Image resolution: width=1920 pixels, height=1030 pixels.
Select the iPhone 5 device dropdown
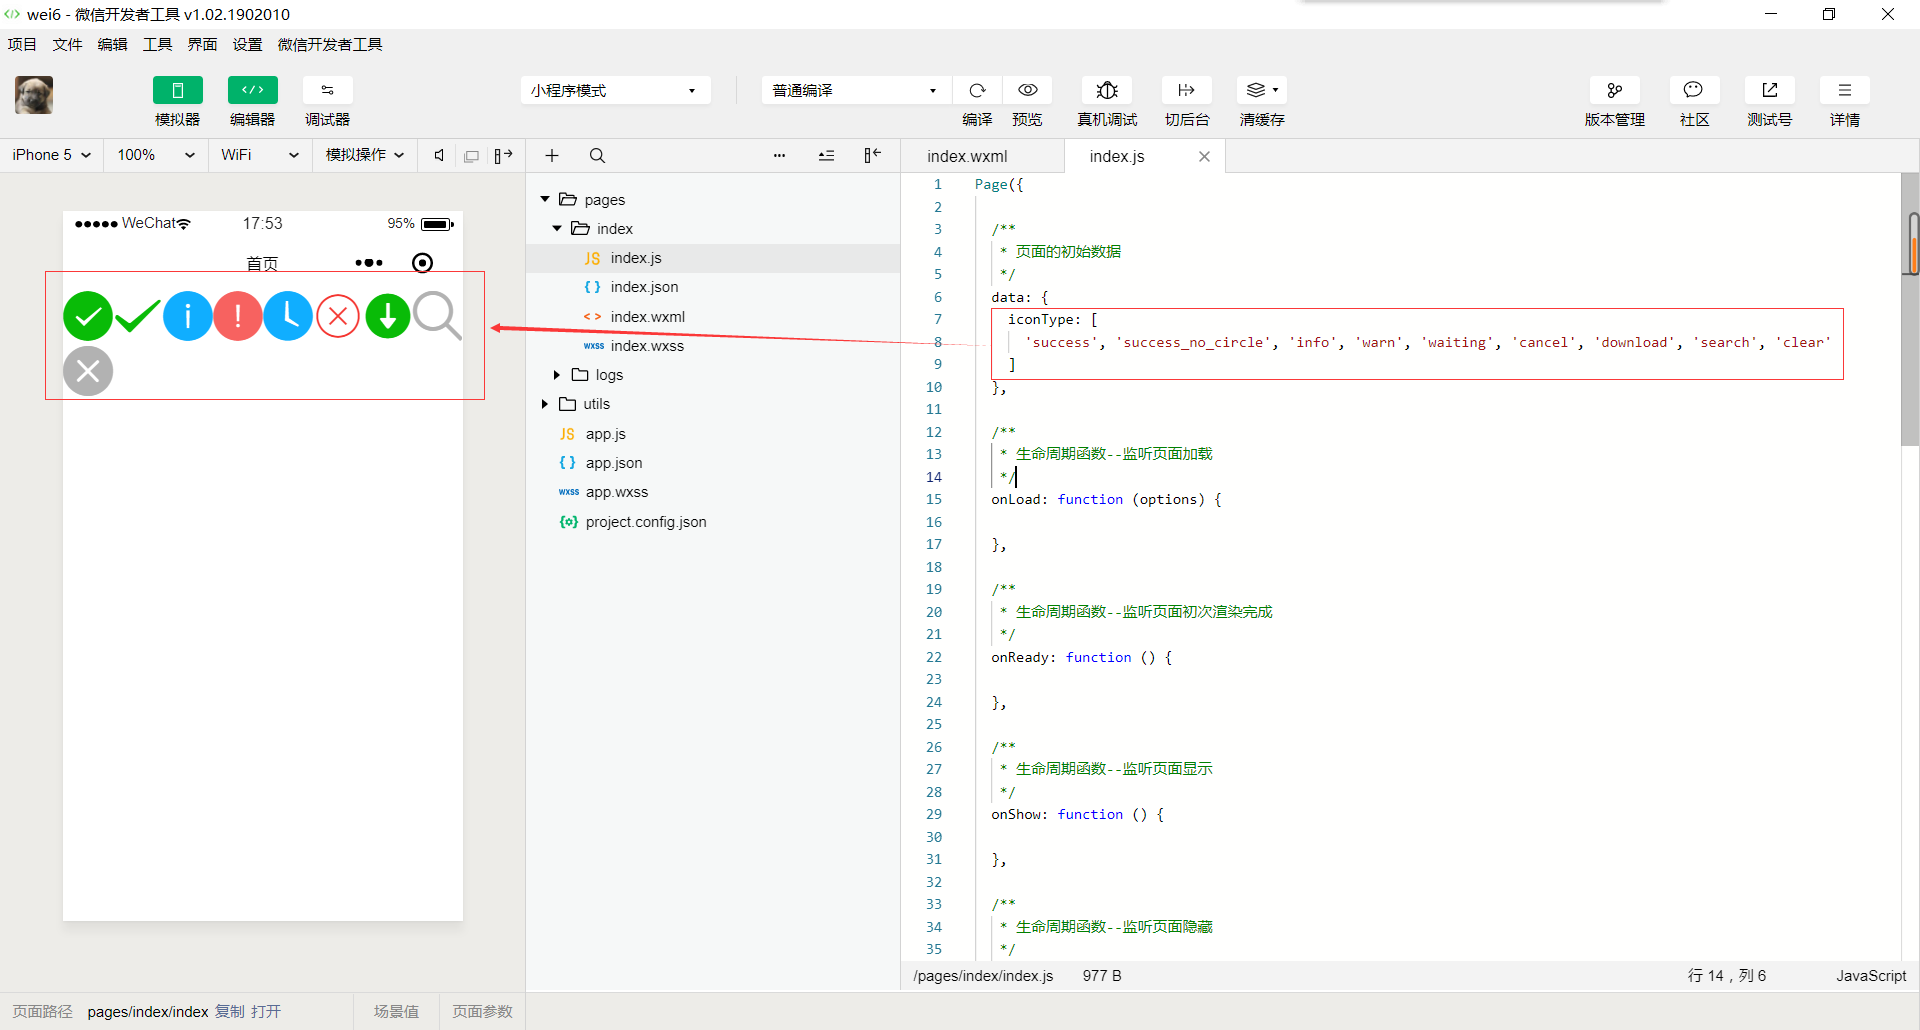[52, 155]
